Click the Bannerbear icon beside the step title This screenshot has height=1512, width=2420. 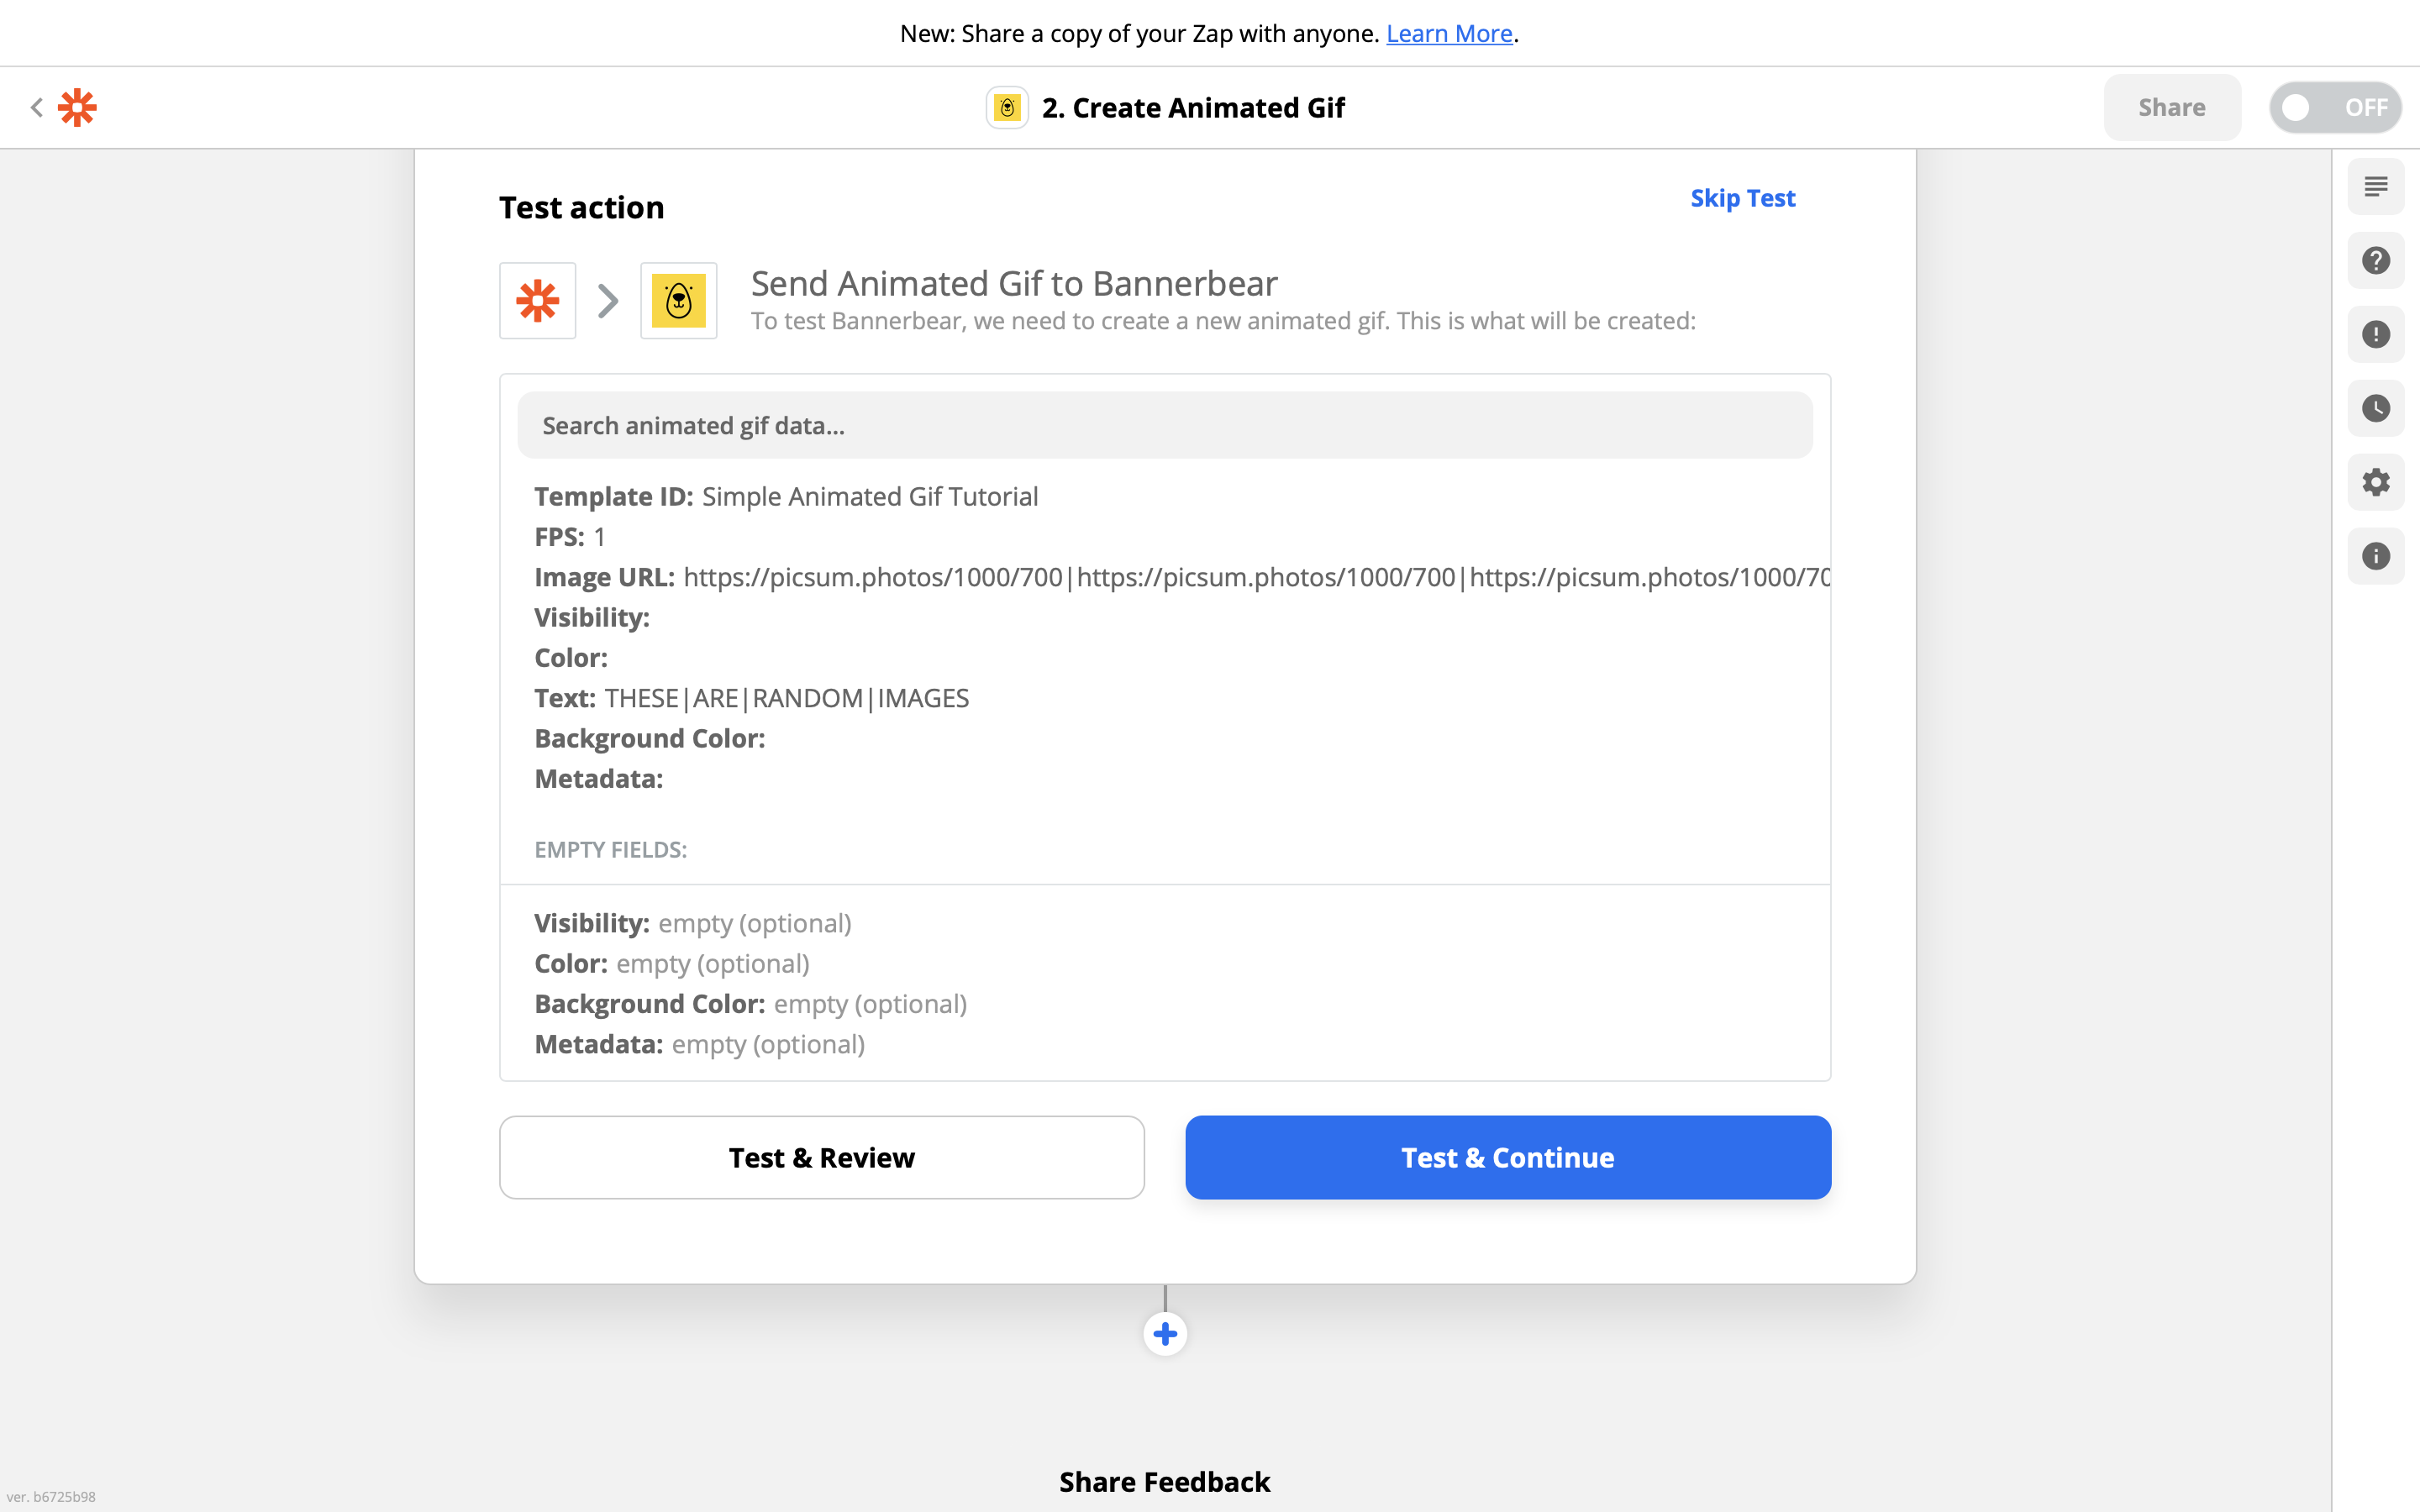click(x=1007, y=107)
